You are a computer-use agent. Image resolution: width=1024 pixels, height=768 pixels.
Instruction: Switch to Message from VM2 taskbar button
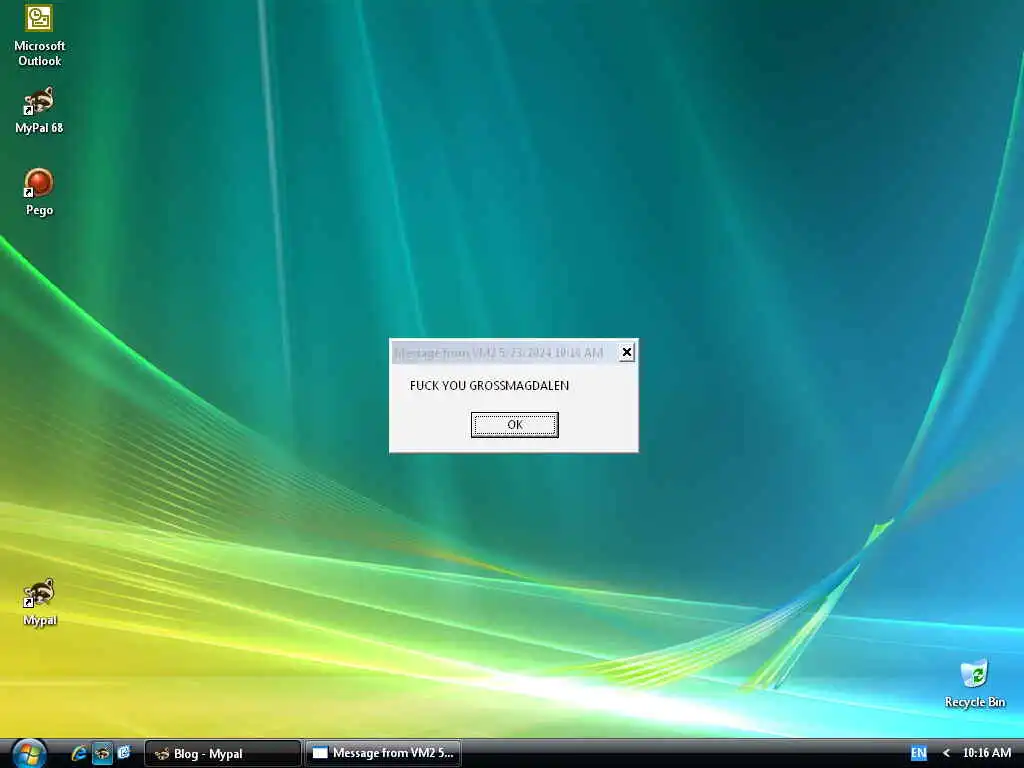coord(383,753)
